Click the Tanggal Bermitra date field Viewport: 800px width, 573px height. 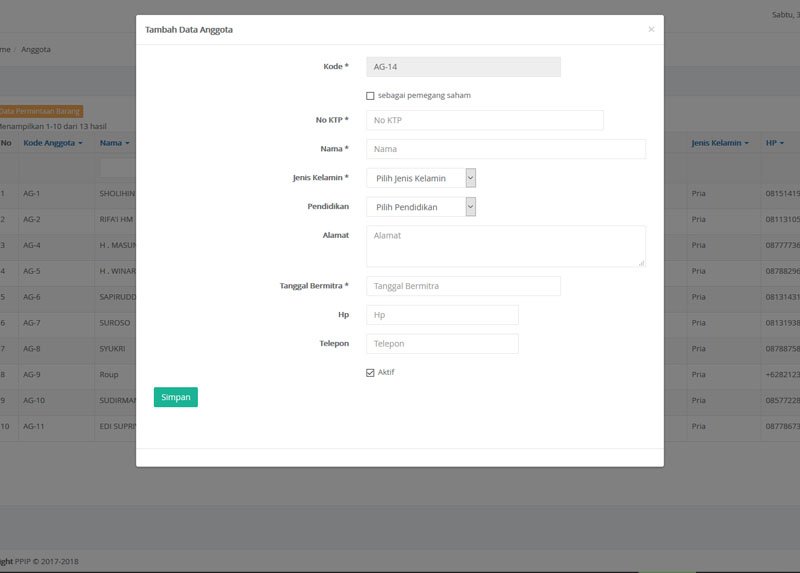pyautogui.click(x=463, y=286)
